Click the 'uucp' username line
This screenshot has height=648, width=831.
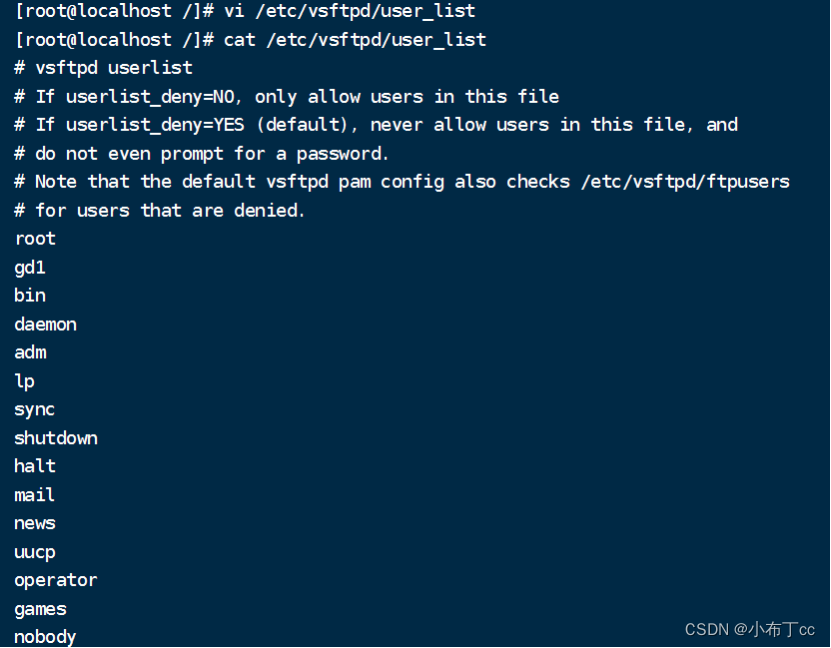(35, 552)
